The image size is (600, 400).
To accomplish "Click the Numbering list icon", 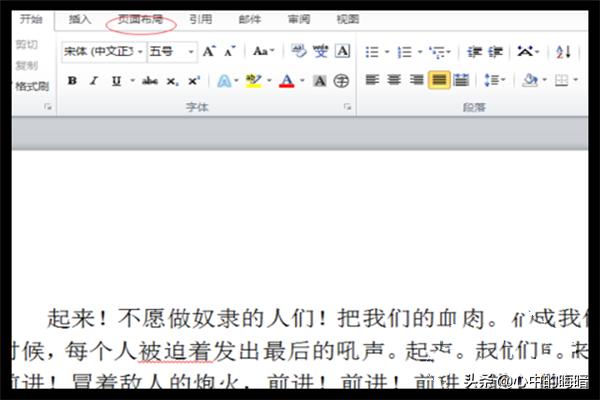I will 404,52.
